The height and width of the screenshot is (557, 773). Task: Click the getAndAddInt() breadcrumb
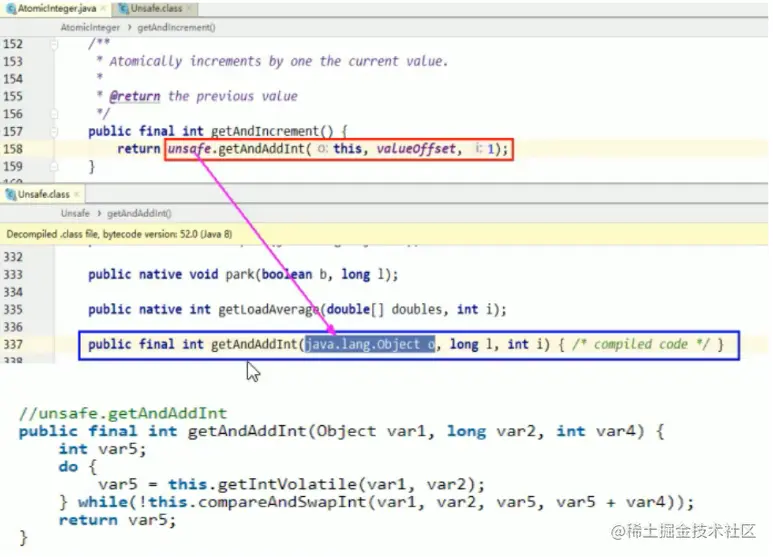(139, 213)
